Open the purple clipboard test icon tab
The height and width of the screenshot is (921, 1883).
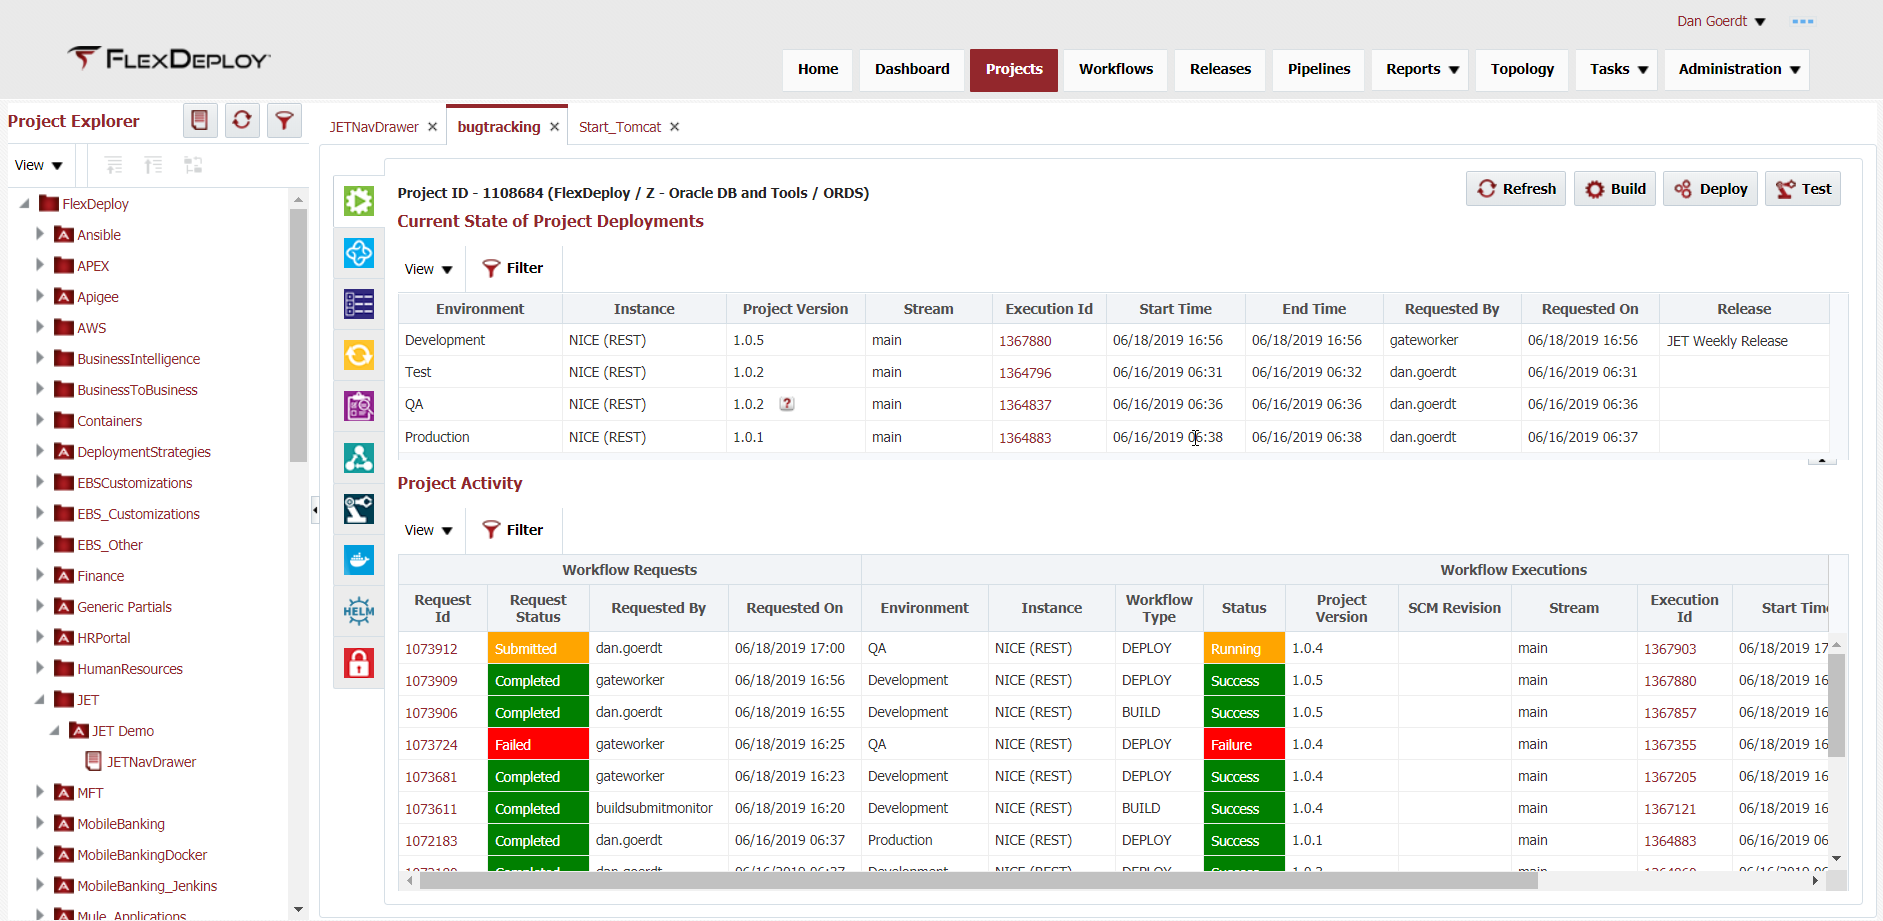[359, 406]
